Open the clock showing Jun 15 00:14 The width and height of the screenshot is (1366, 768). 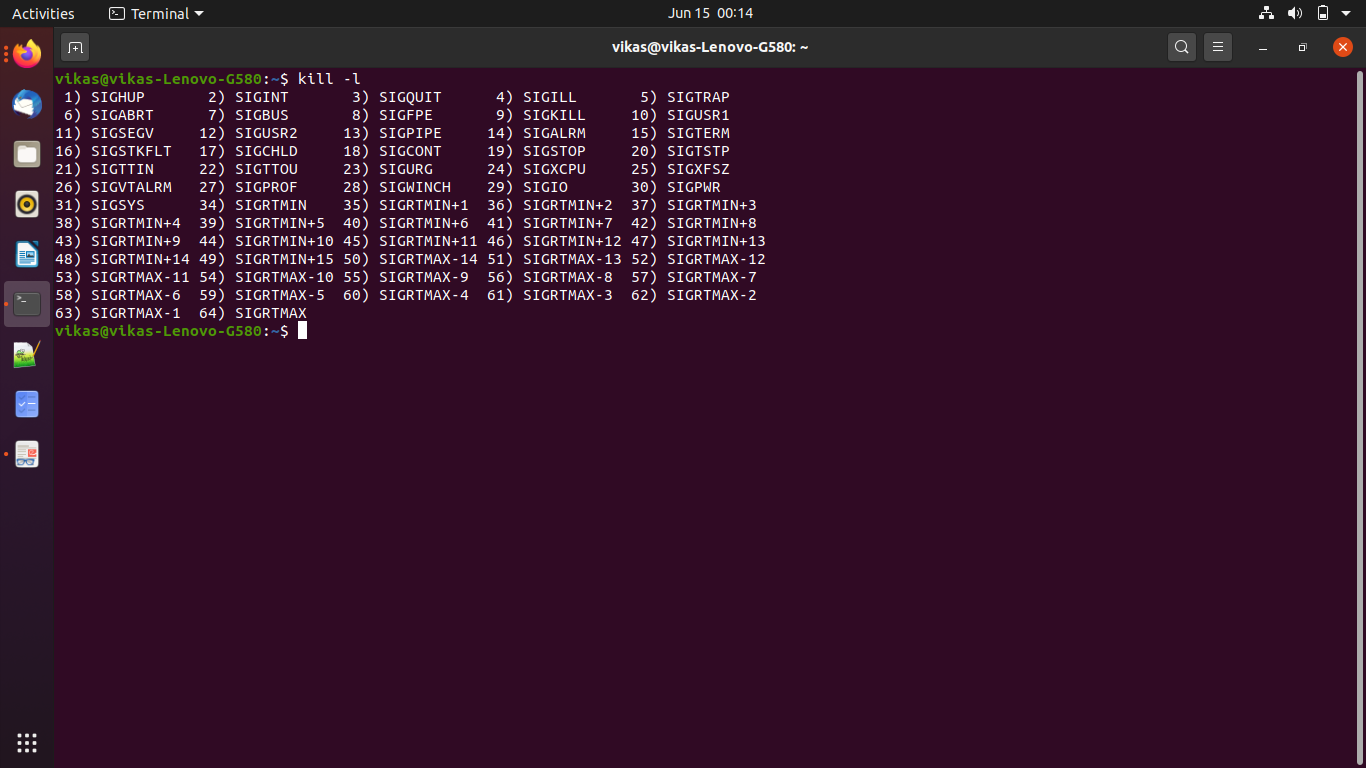(710, 13)
